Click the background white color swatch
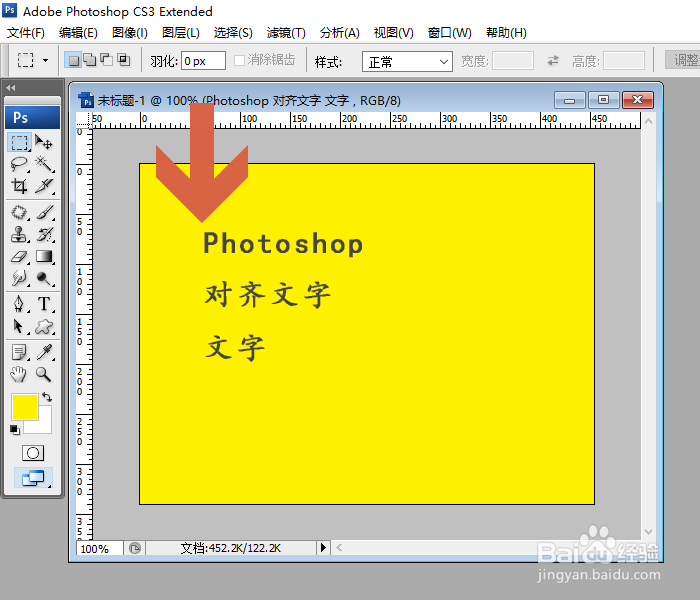Image resolution: width=700 pixels, height=600 pixels. [44, 424]
